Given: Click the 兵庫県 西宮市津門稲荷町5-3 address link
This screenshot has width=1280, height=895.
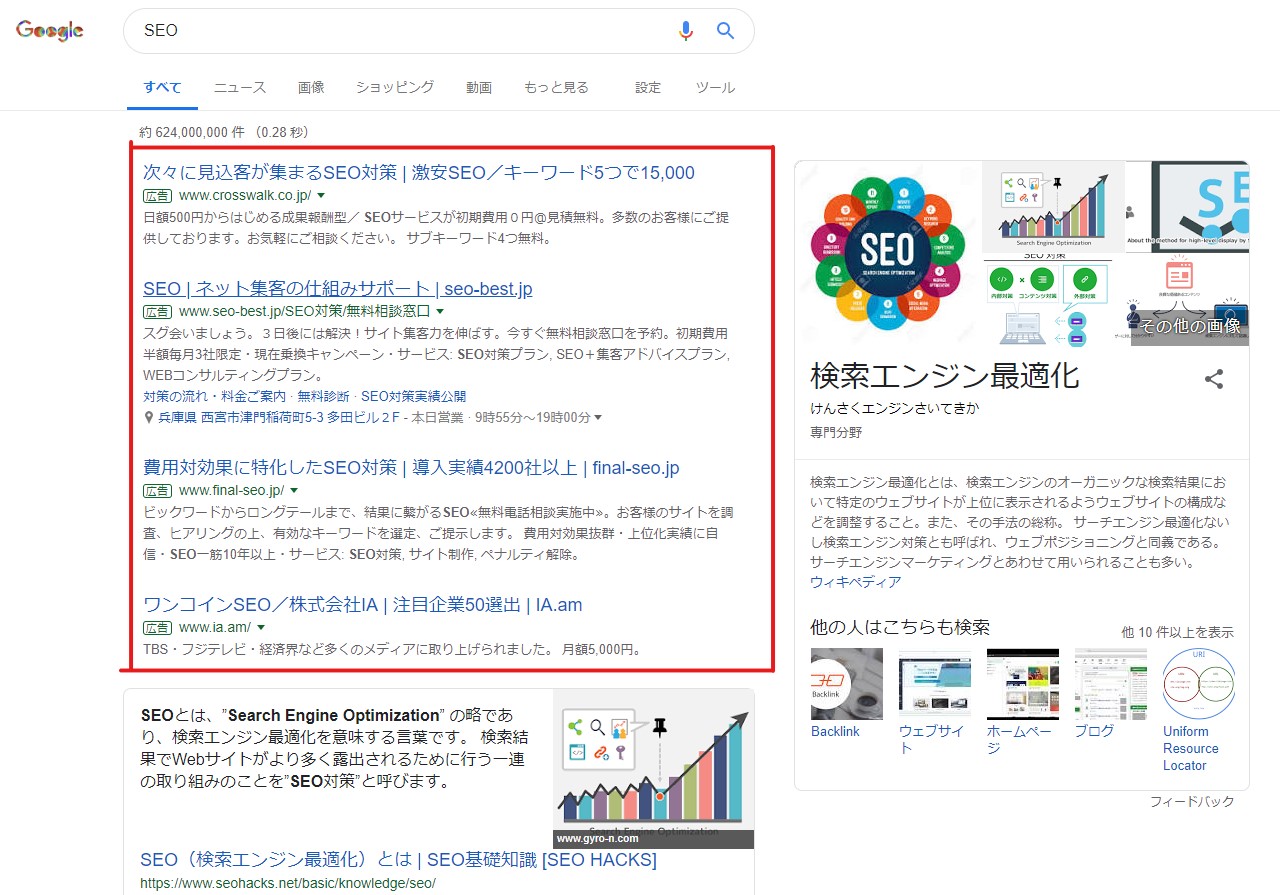Looking at the screenshot, I should [278, 417].
